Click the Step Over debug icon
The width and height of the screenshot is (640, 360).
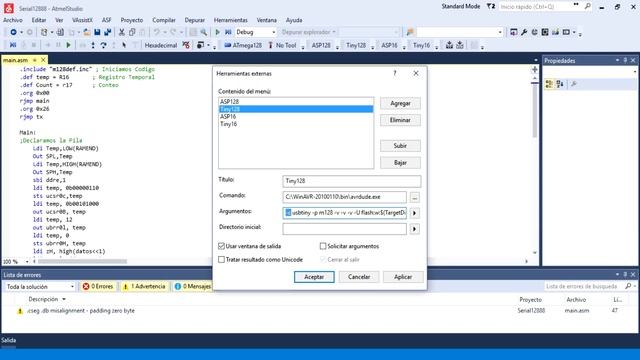104,45
